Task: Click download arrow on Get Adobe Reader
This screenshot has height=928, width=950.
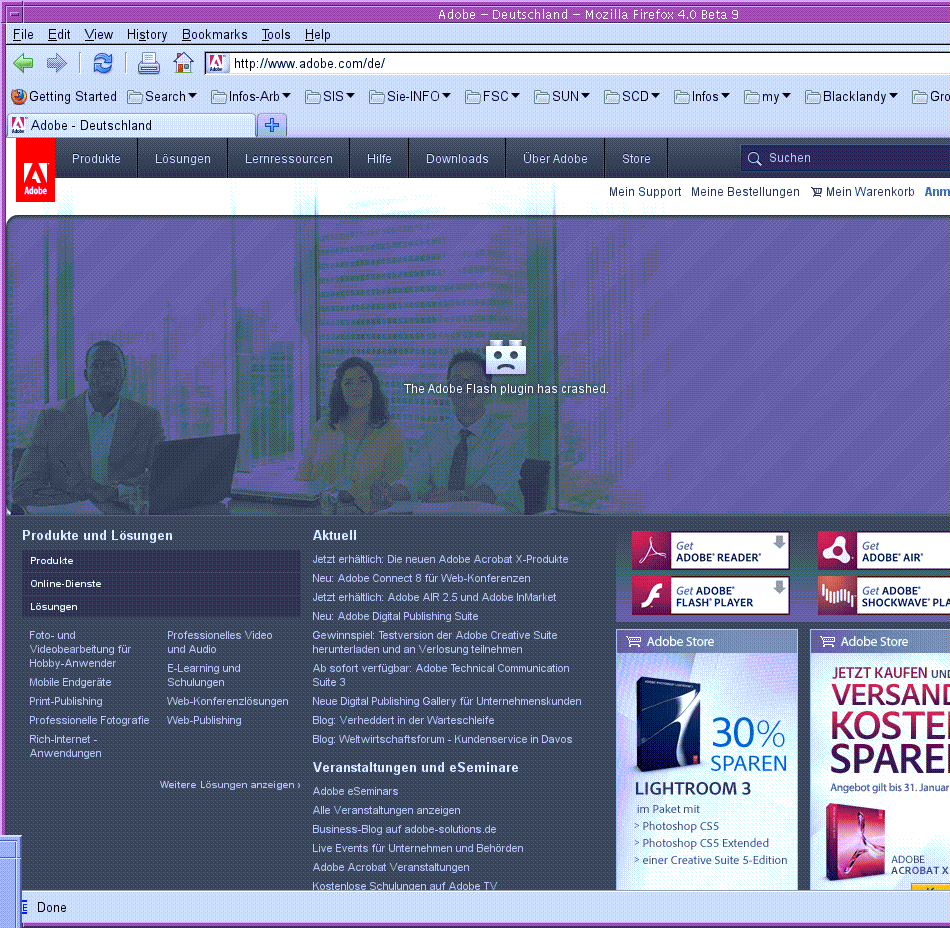Action: tap(779, 542)
